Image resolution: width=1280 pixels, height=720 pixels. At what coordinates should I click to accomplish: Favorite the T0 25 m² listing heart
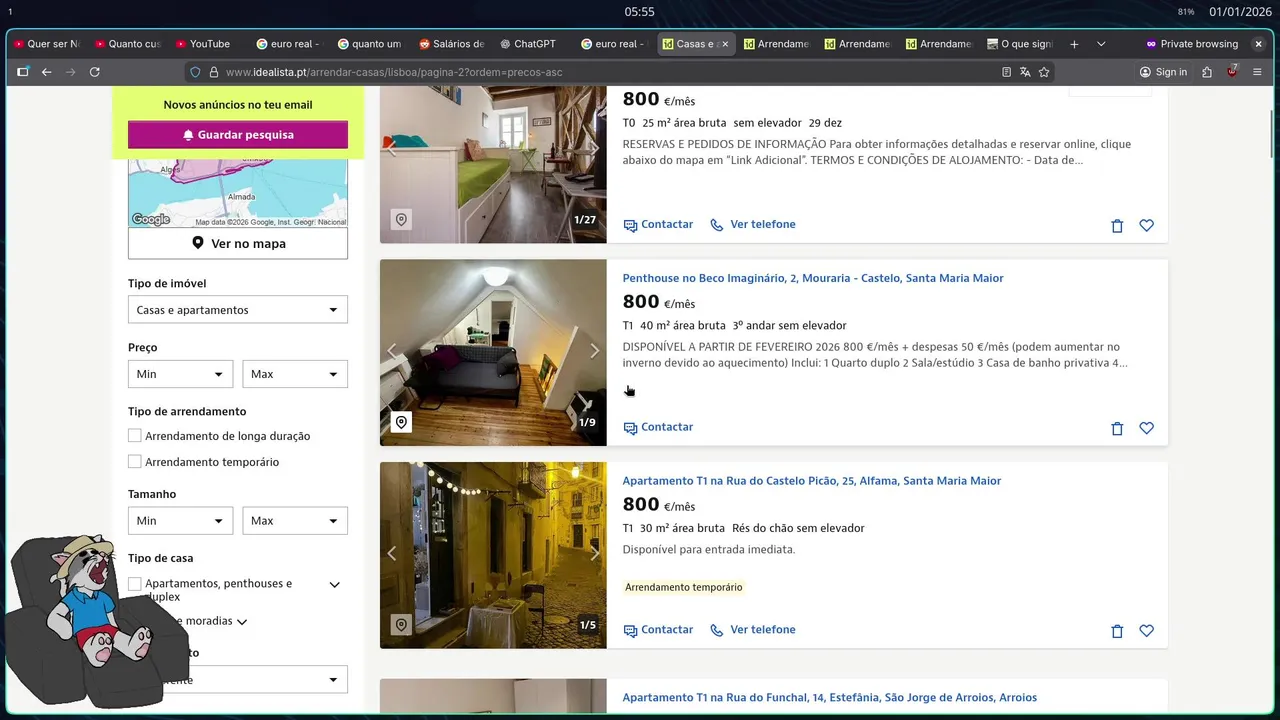(1147, 226)
